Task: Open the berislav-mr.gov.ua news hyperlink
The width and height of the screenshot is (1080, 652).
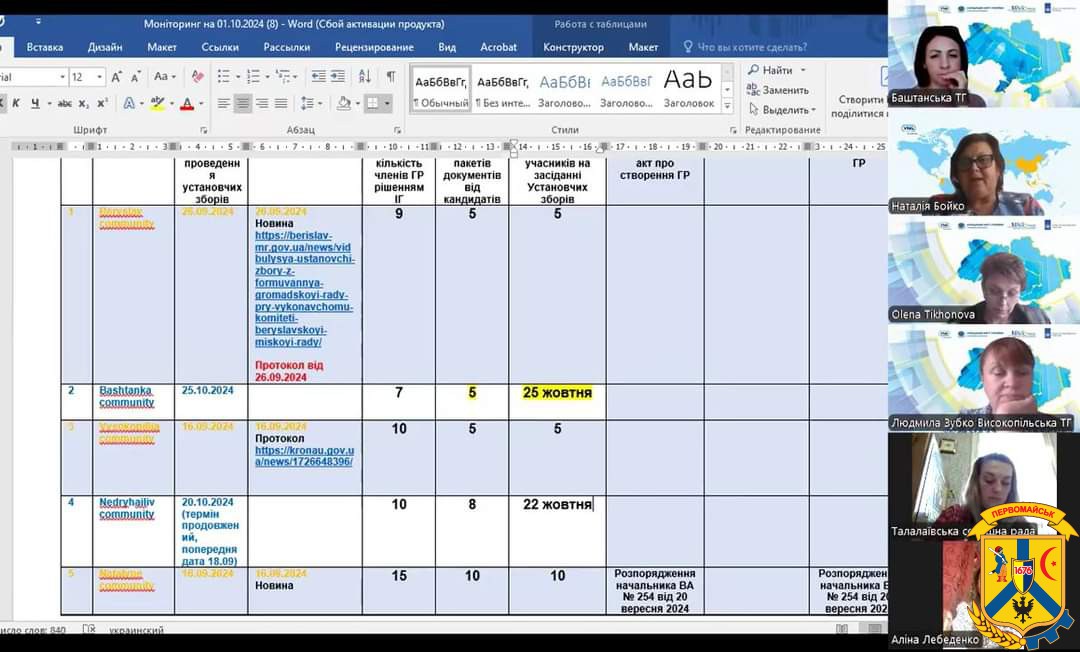Action: pos(304,288)
